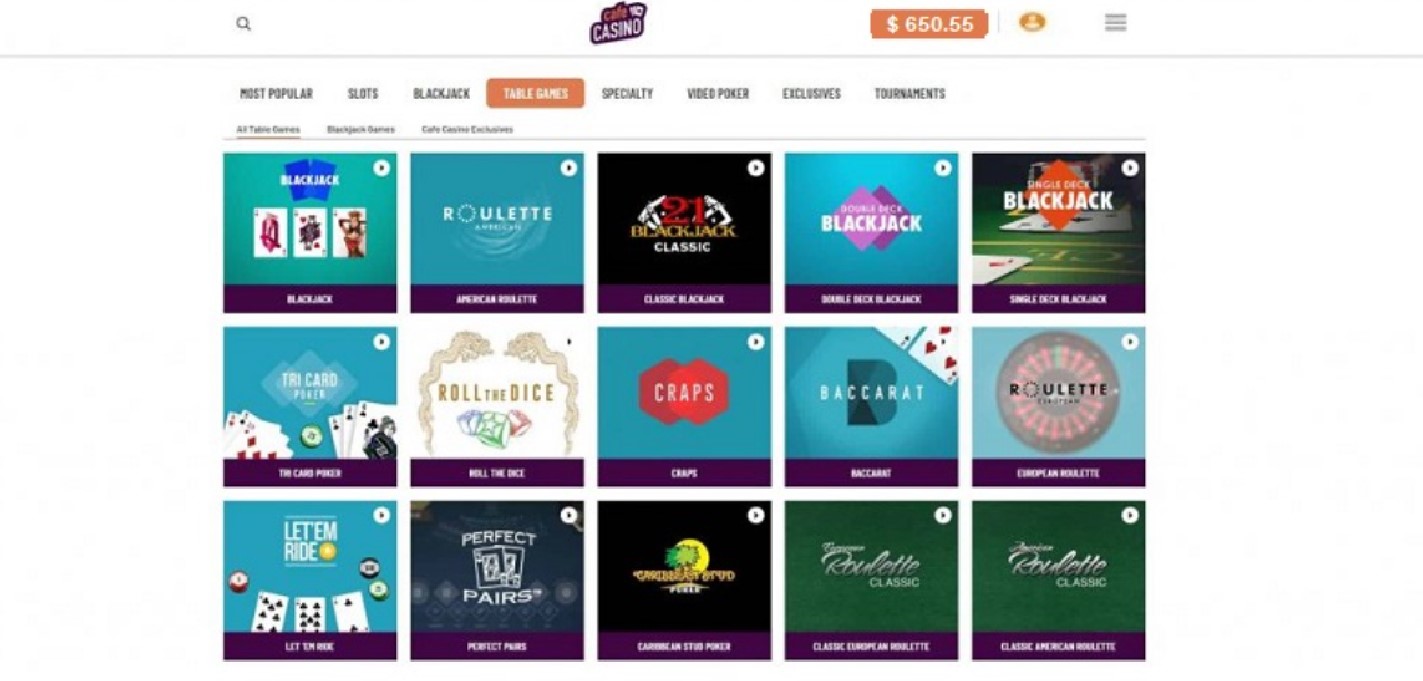
Task: Open the Baccarat game thumbnail
Action: click(x=871, y=406)
